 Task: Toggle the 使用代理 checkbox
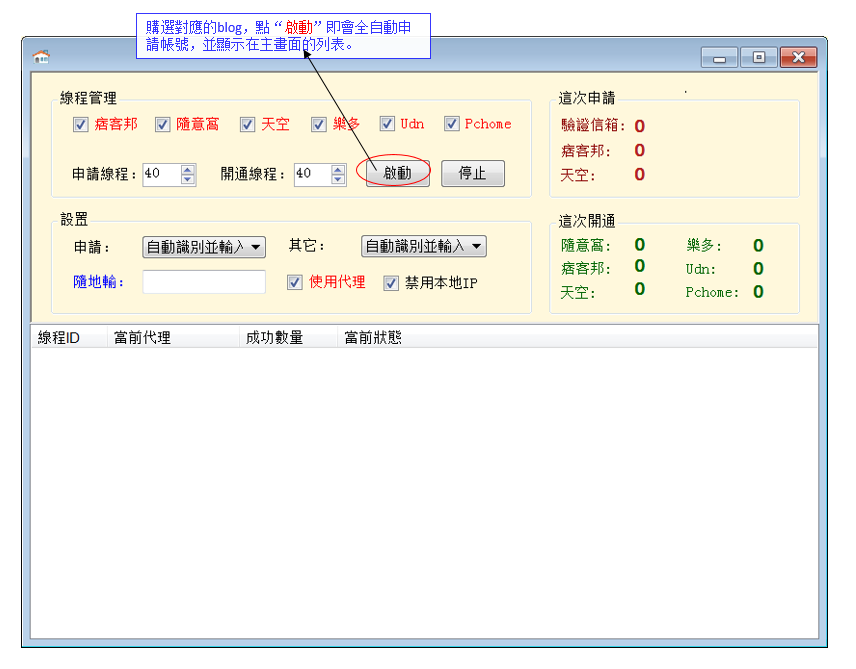click(x=294, y=283)
